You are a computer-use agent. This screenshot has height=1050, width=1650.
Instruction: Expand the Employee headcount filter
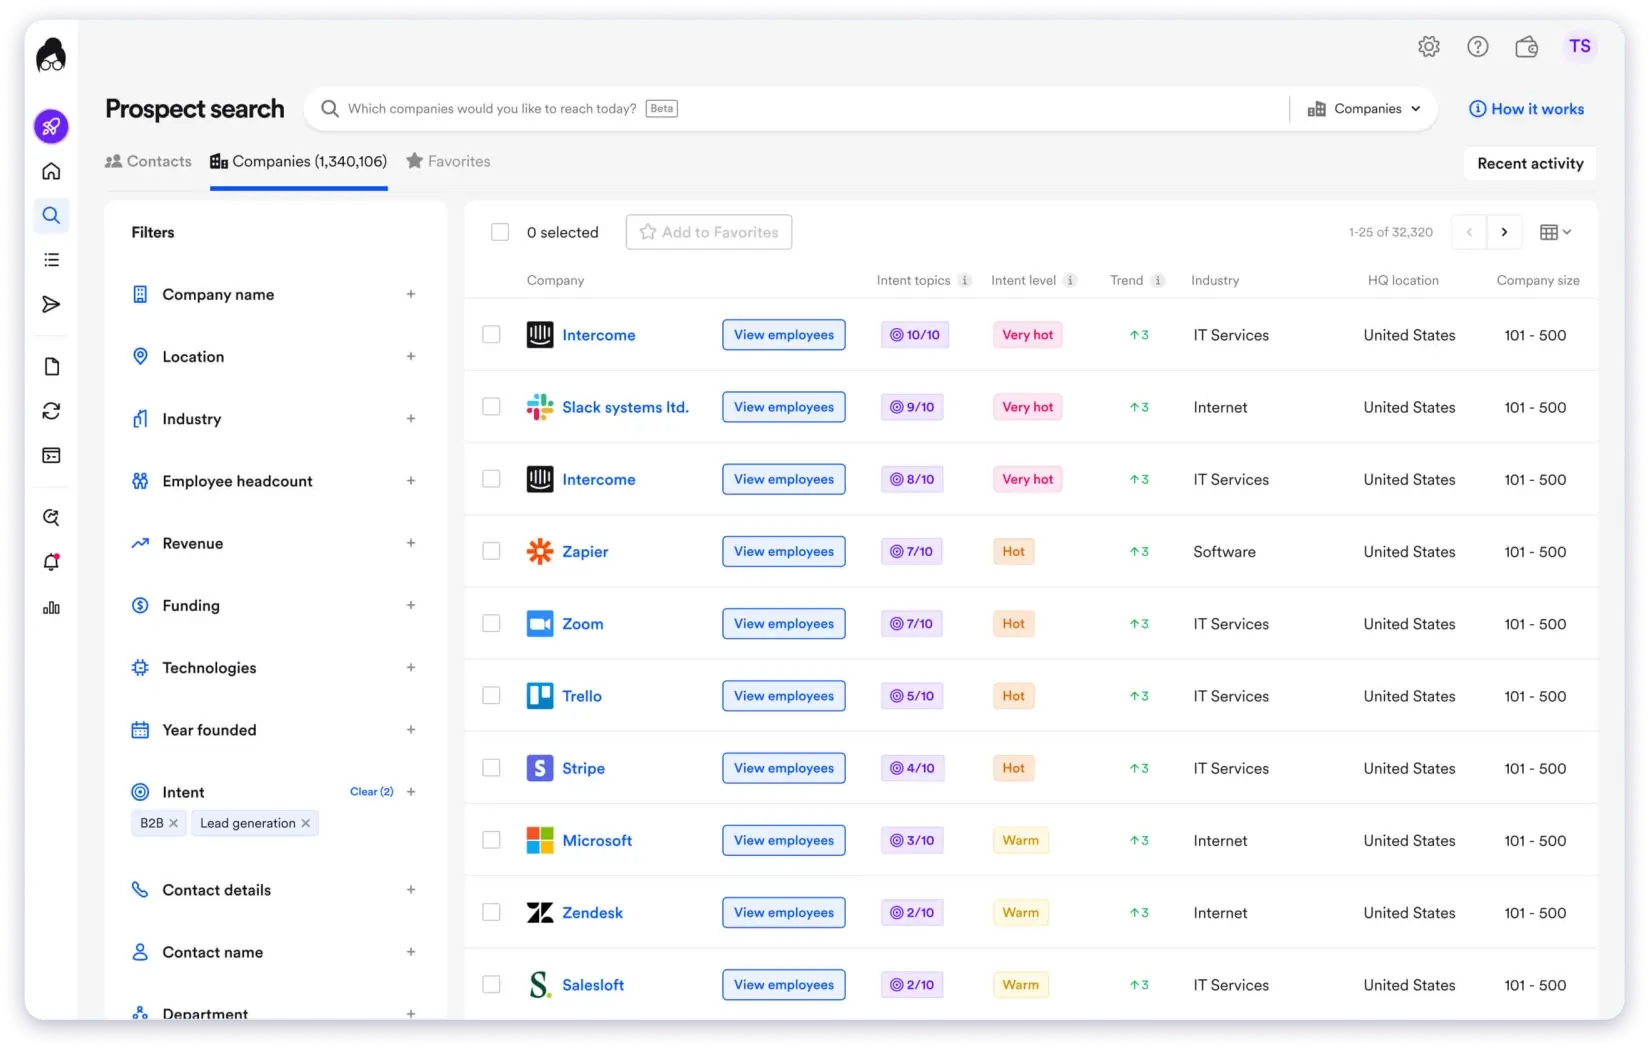pyautogui.click(x=410, y=481)
